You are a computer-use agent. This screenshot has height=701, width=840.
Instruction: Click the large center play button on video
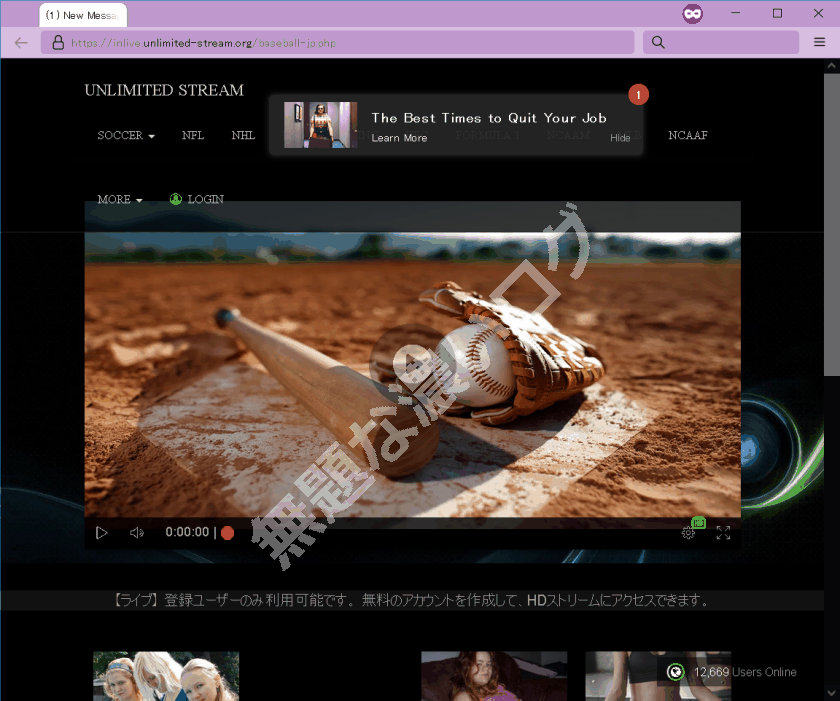pyautogui.click(x=412, y=365)
